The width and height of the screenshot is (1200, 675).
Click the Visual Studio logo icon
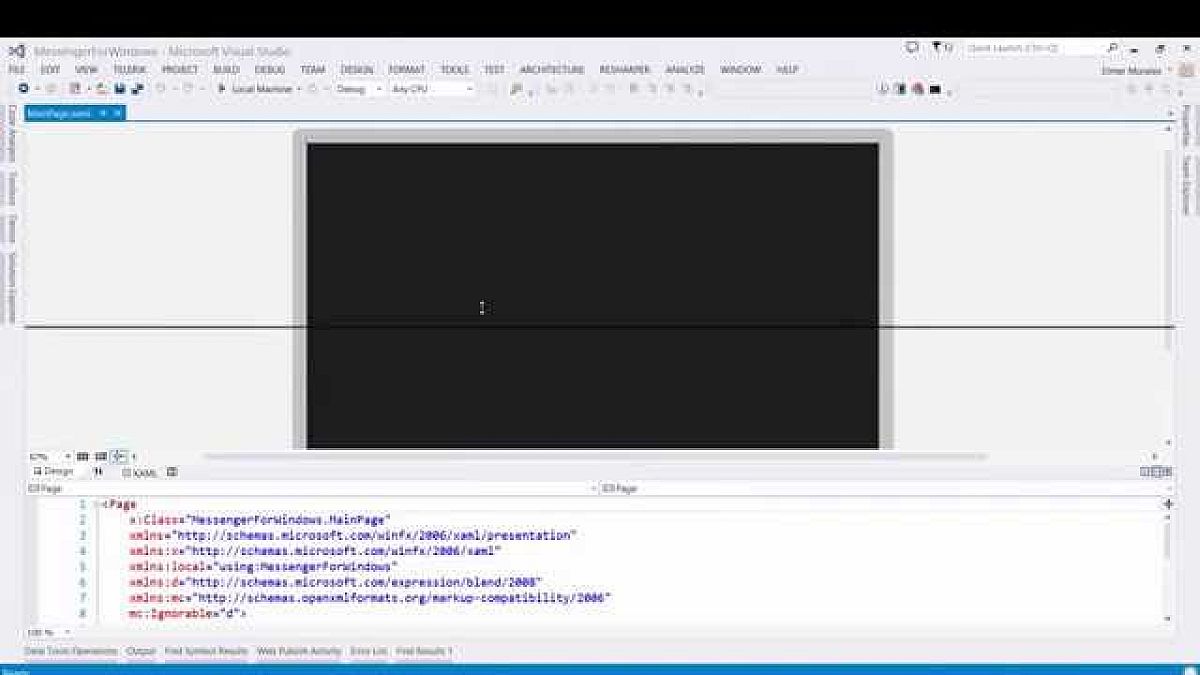click(16, 50)
